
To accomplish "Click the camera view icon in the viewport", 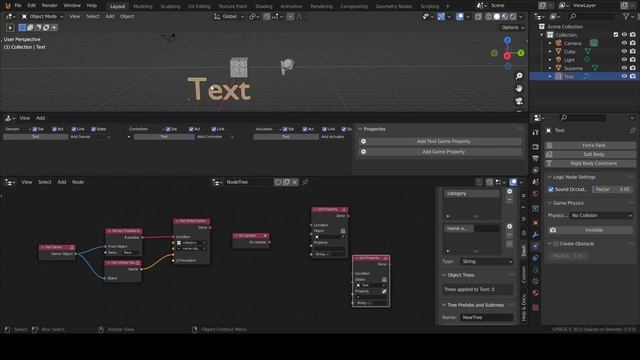I will coord(519,101).
